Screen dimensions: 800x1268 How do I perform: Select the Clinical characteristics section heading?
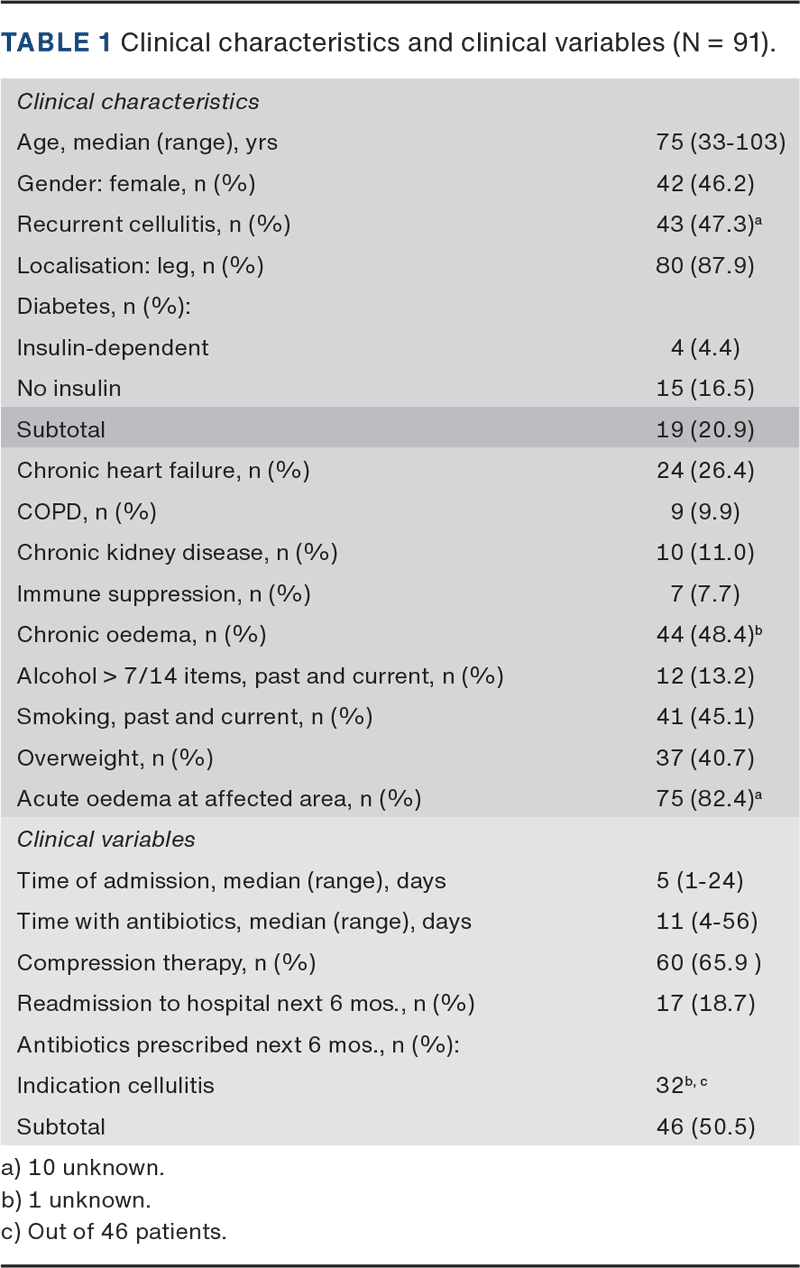point(138,101)
